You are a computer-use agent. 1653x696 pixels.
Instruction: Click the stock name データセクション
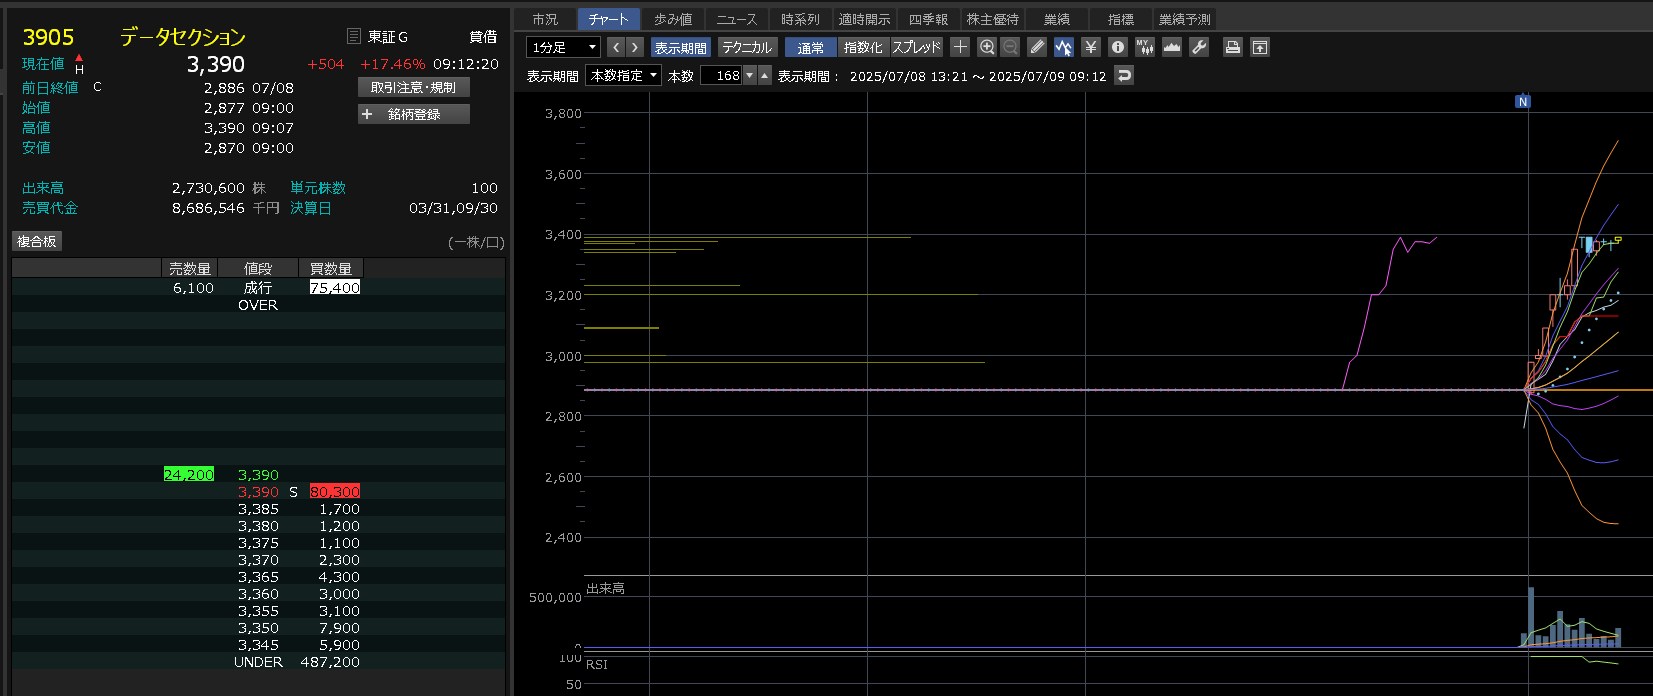183,37
